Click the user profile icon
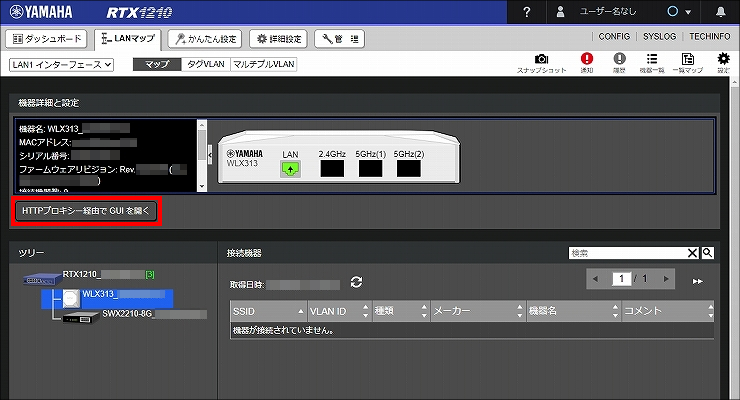The width and height of the screenshot is (740, 400). tap(560, 12)
